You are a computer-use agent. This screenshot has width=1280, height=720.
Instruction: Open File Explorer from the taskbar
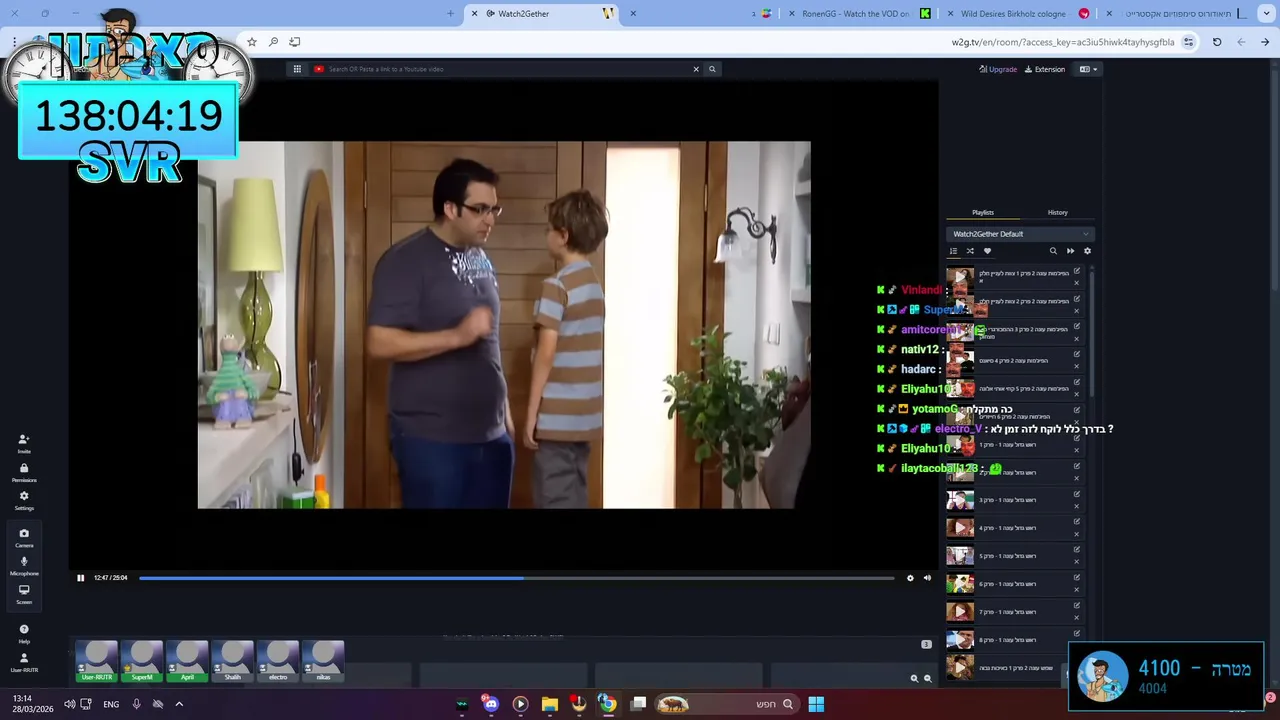(x=549, y=704)
